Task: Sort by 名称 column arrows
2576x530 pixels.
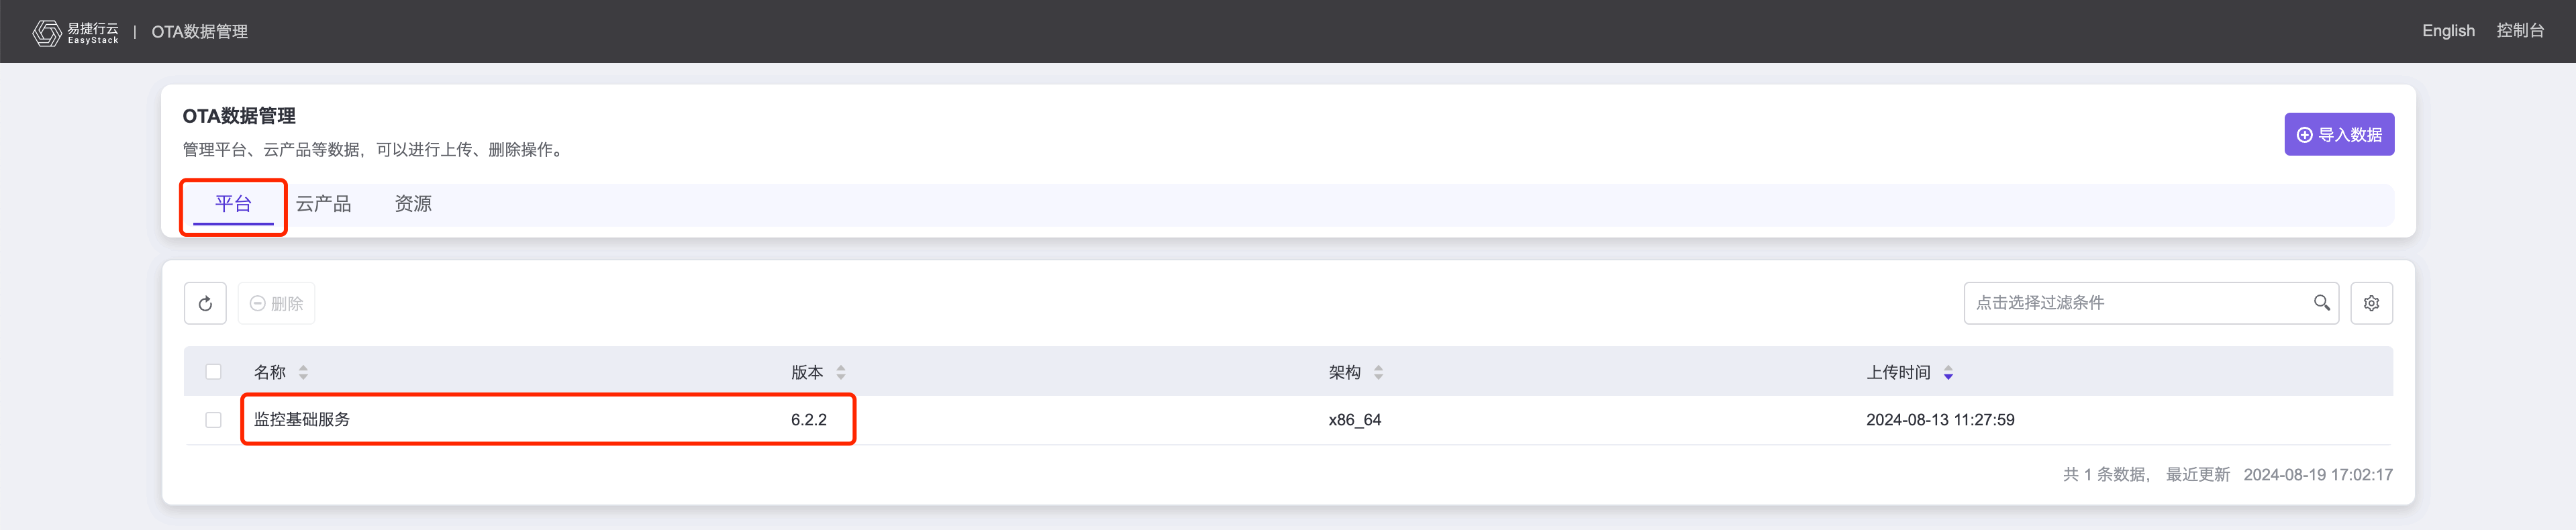Action: 303,372
